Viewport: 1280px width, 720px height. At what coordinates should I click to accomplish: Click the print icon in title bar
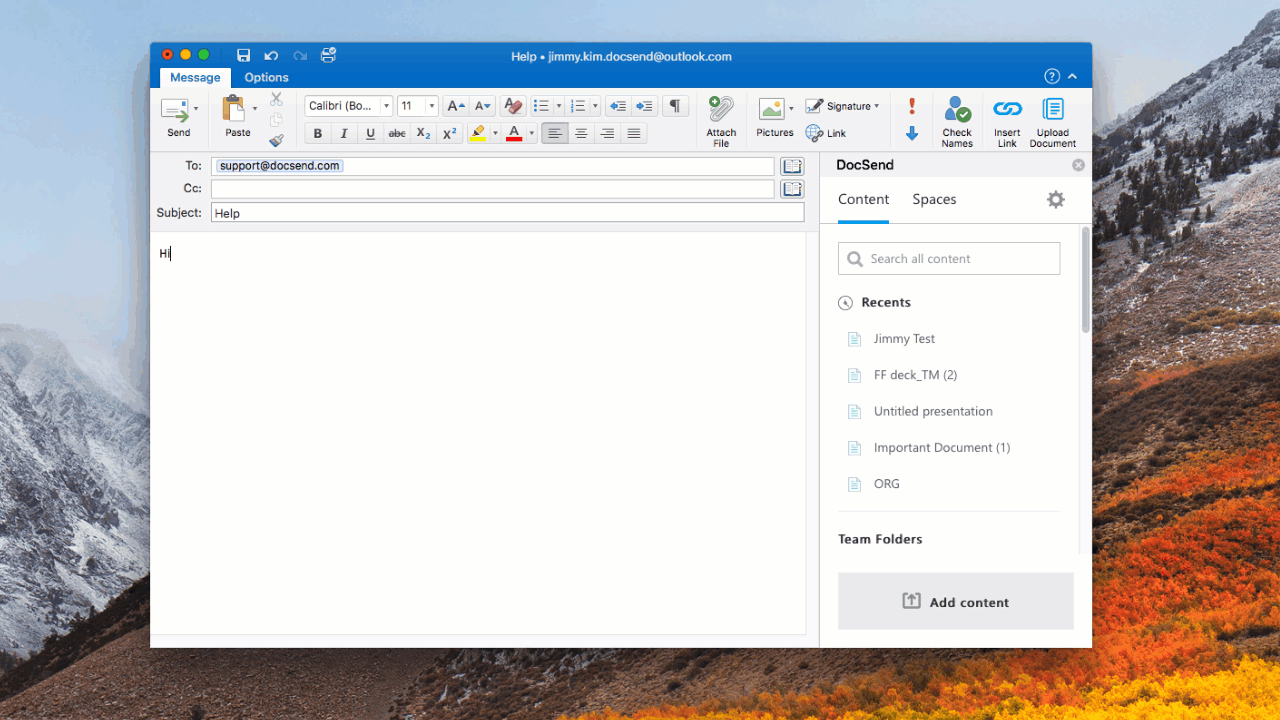[x=328, y=56]
